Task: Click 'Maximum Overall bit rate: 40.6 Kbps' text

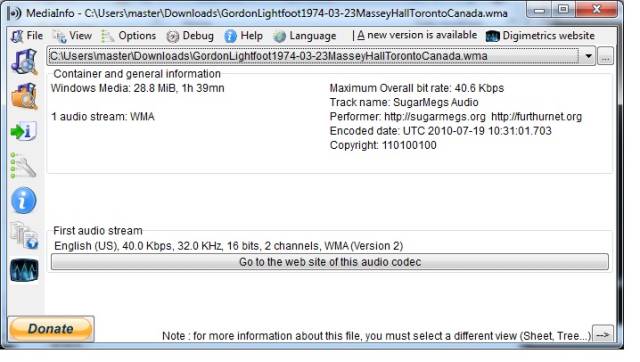Action: (x=417, y=88)
